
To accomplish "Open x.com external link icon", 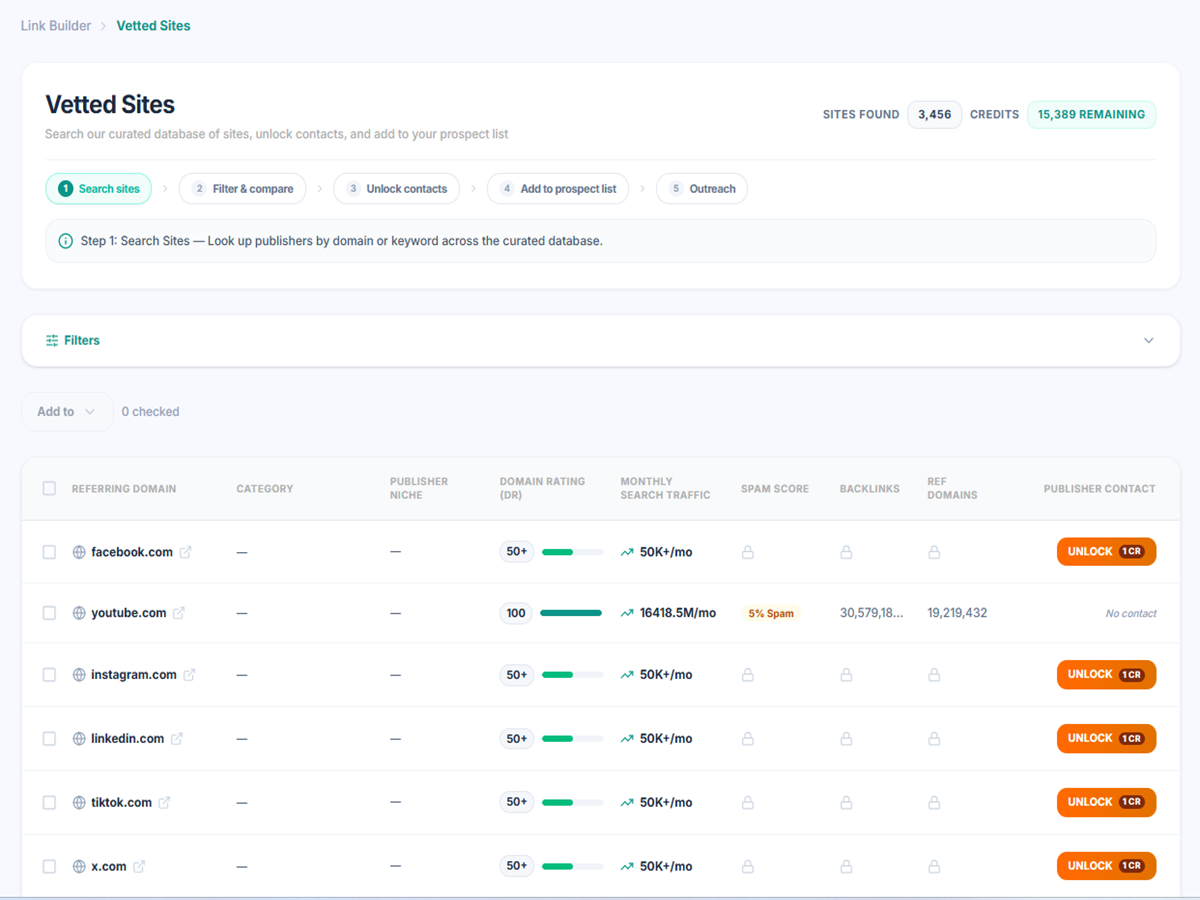I will [139, 867].
